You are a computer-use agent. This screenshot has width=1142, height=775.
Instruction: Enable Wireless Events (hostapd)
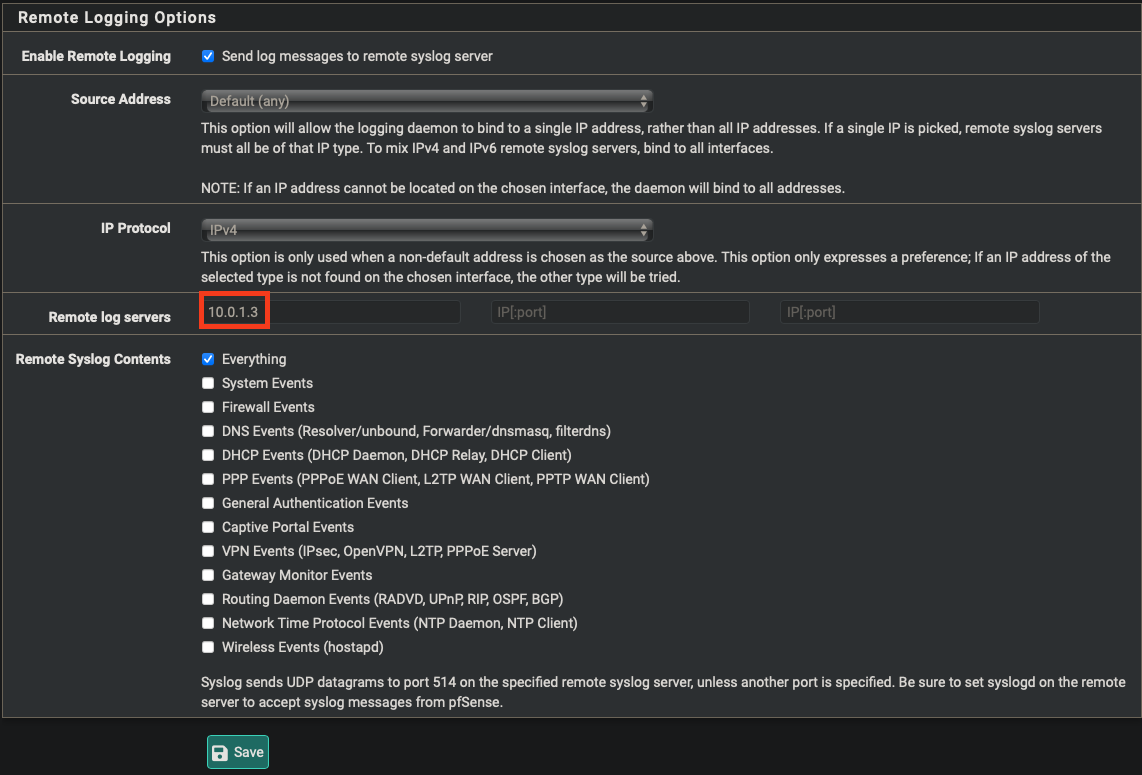click(208, 647)
